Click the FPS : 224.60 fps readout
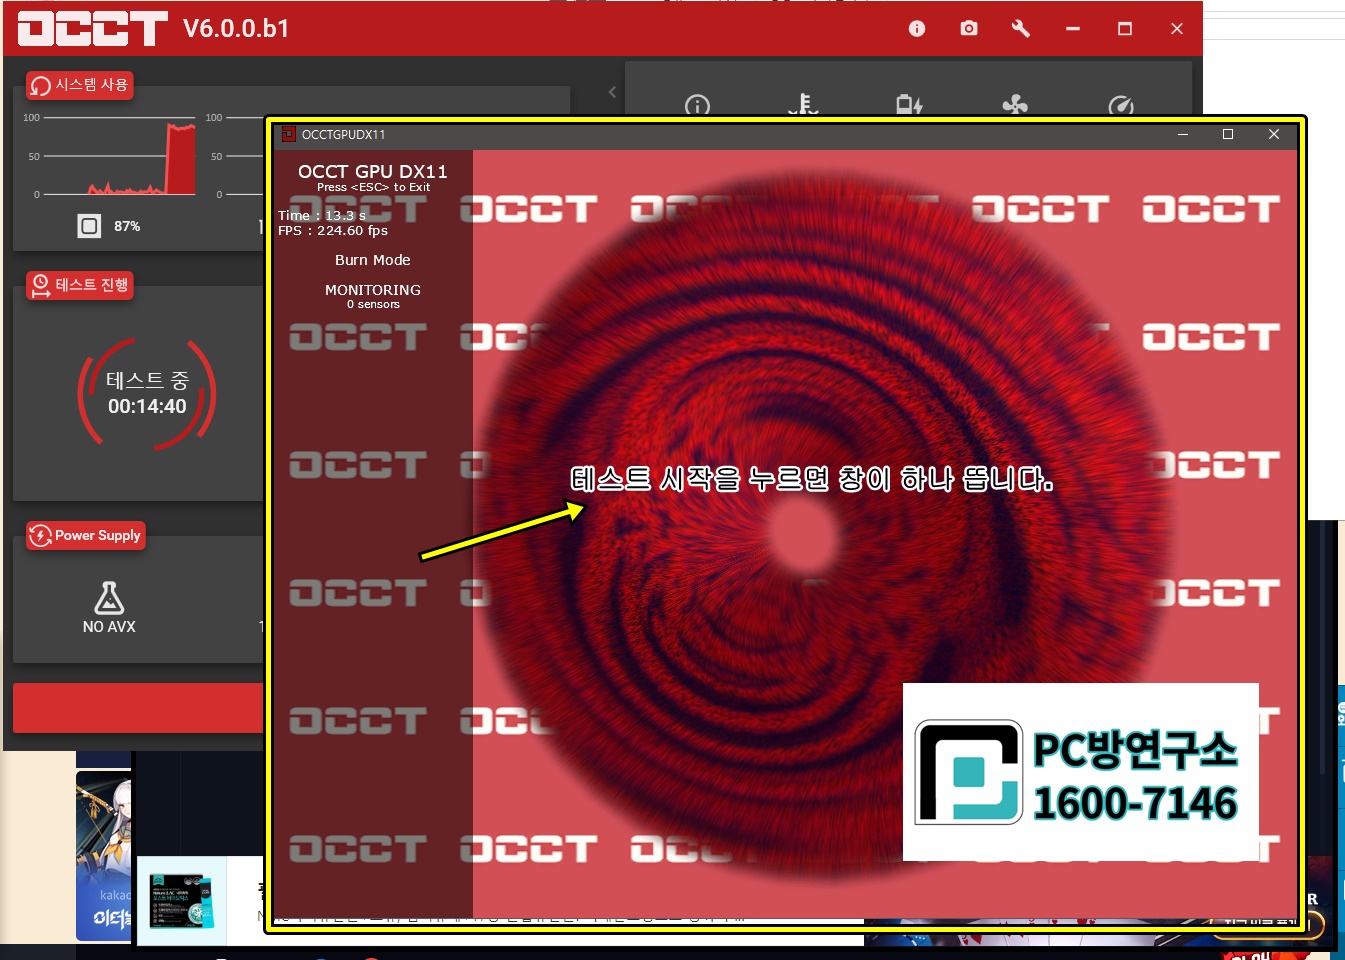The height and width of the screenshot is (960, 1345). click(333, 230)
